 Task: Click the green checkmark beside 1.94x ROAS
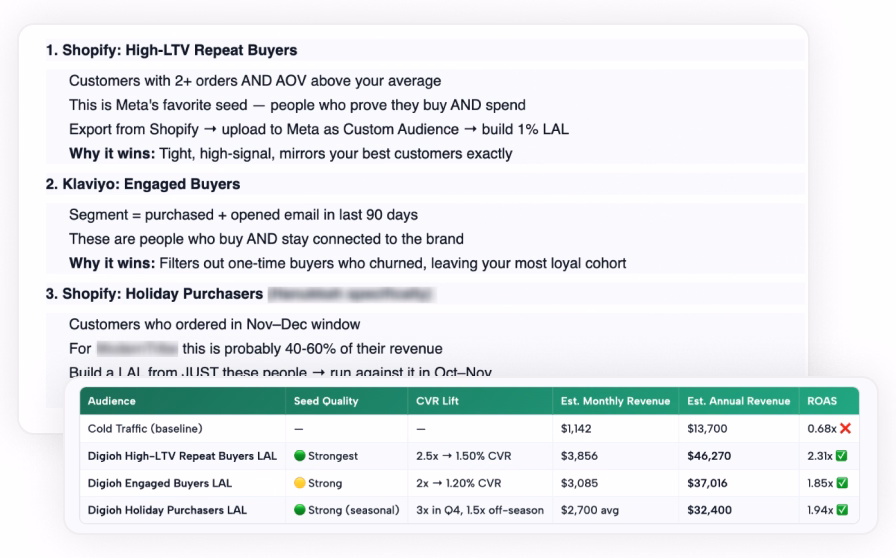(842, 510)
